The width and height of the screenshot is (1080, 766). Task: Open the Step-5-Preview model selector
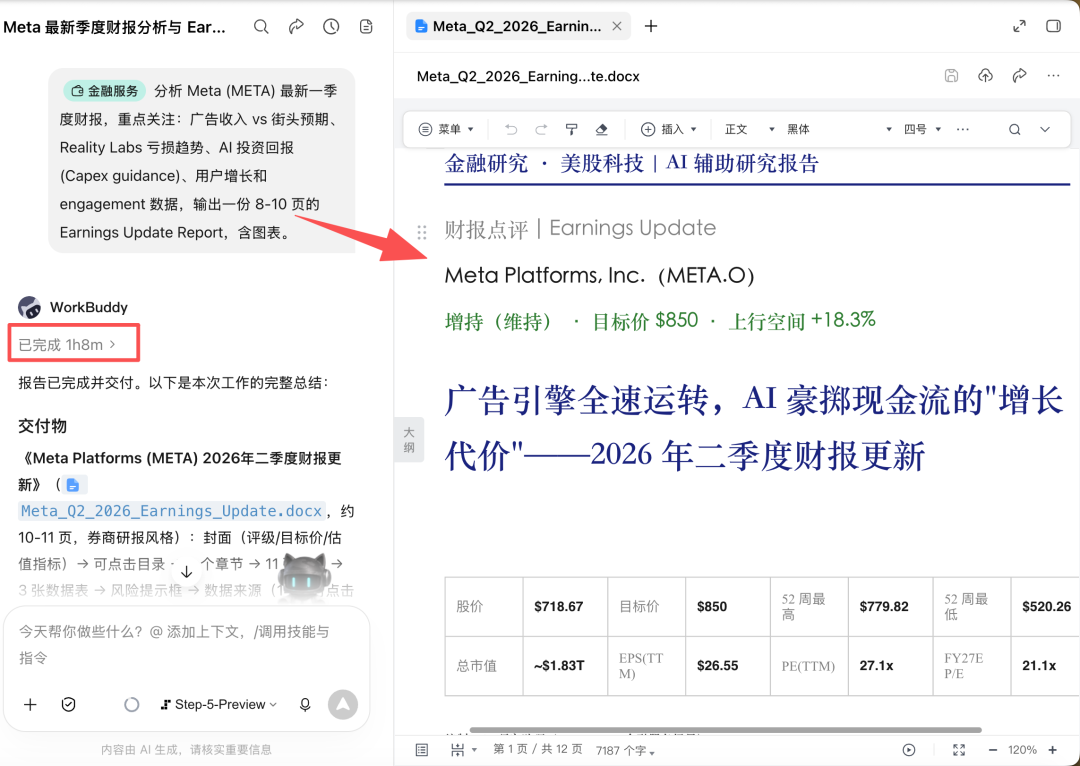218,705
